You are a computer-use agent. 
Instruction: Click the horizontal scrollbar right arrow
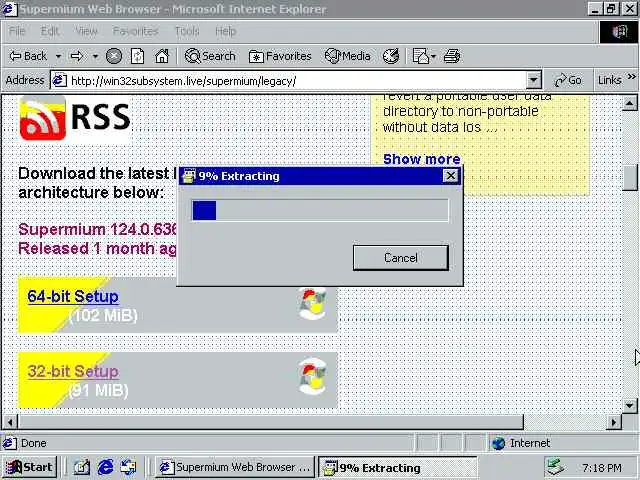[x=613, y=422]
